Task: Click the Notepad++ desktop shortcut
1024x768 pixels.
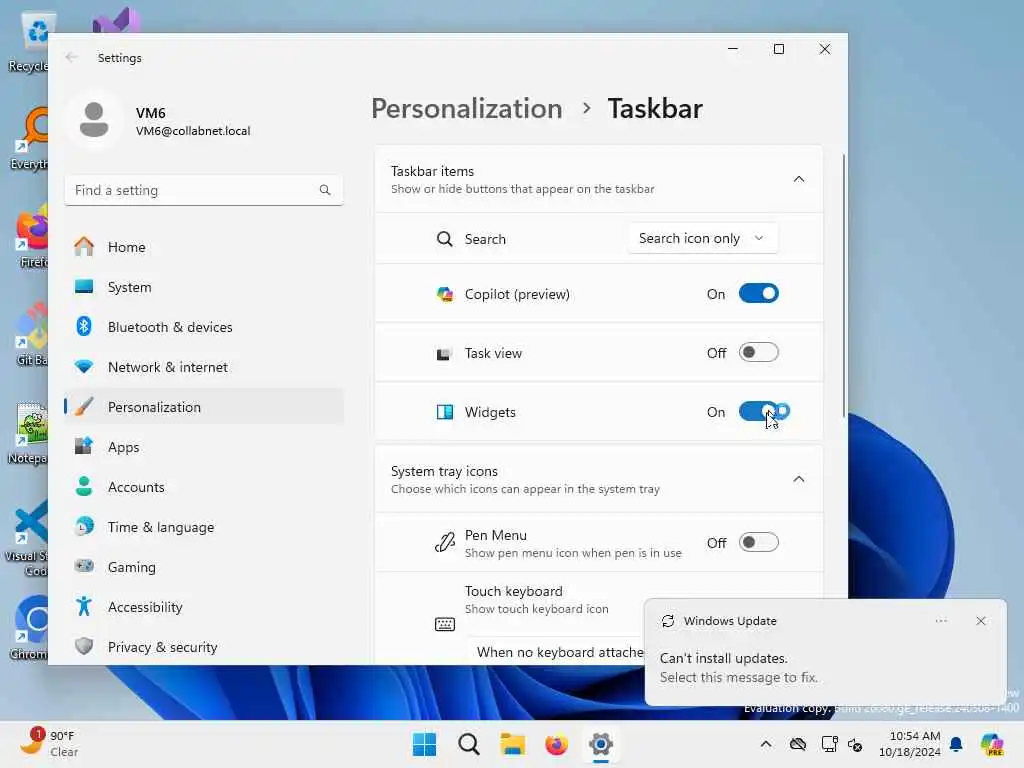Action: pos(29,432)
